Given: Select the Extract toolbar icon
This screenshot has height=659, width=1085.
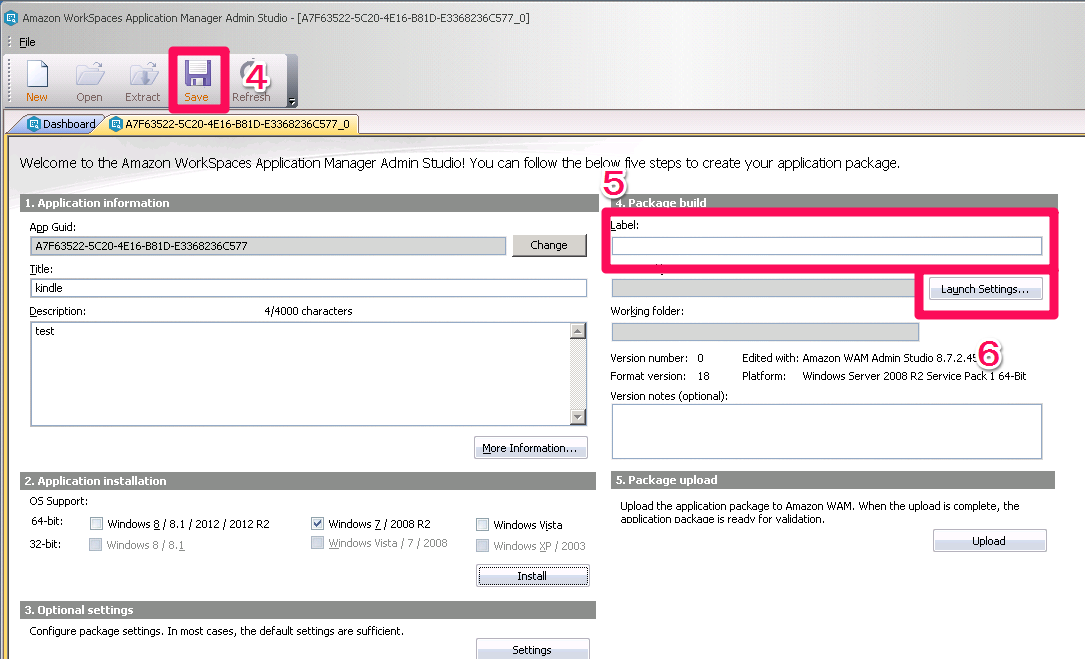Looking at the screenshot, I should coord(143,81).
